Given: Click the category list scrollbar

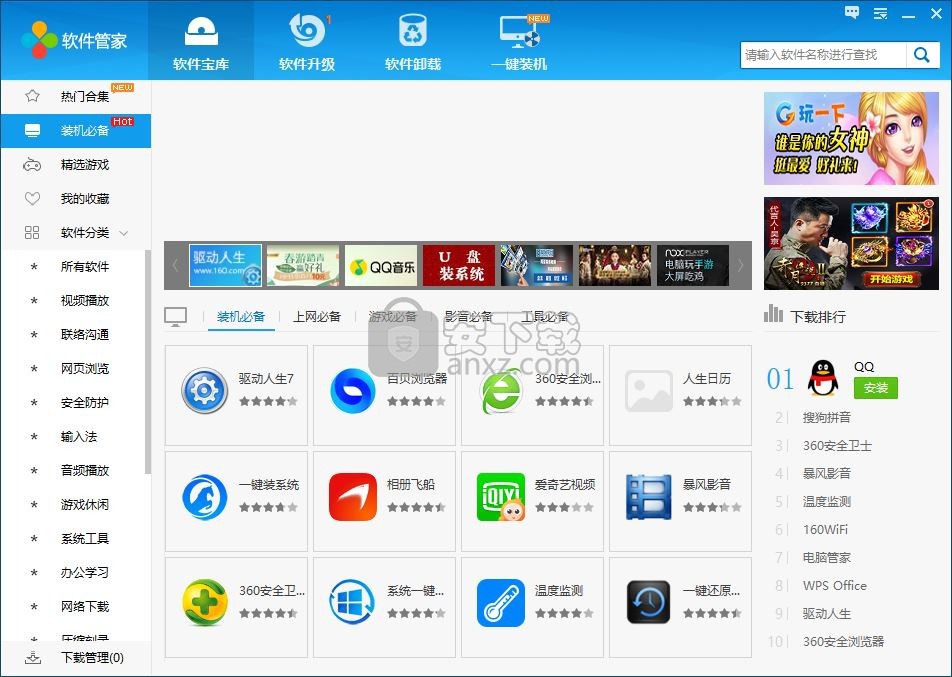Looking at the screenshot, I should 148,362.
